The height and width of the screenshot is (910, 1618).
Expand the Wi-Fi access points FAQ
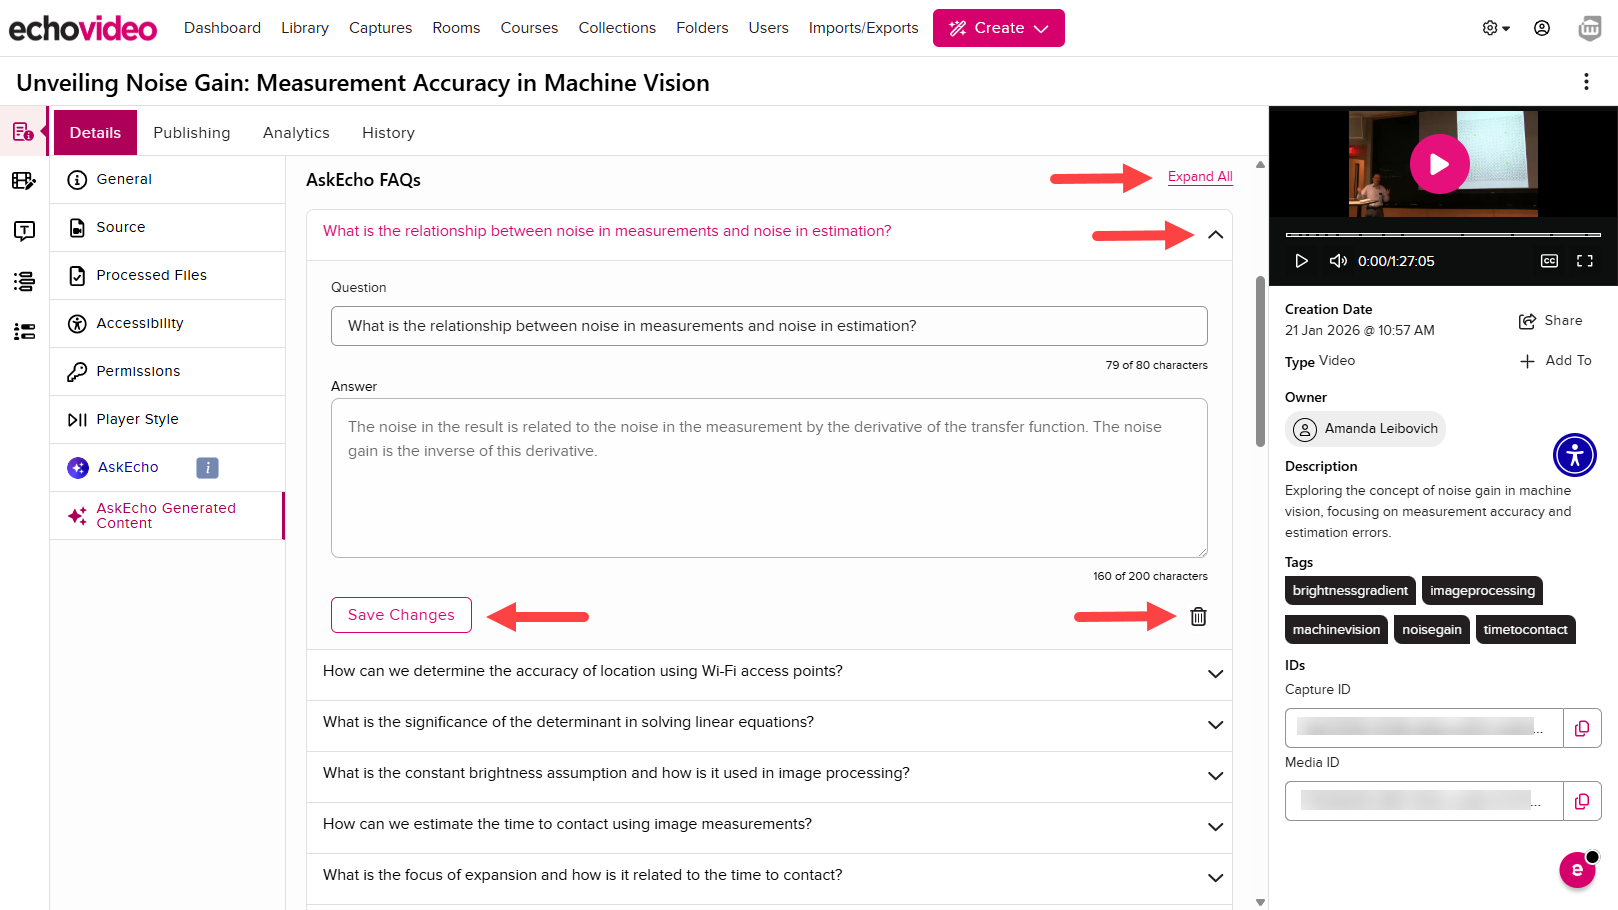(1215, 674)
